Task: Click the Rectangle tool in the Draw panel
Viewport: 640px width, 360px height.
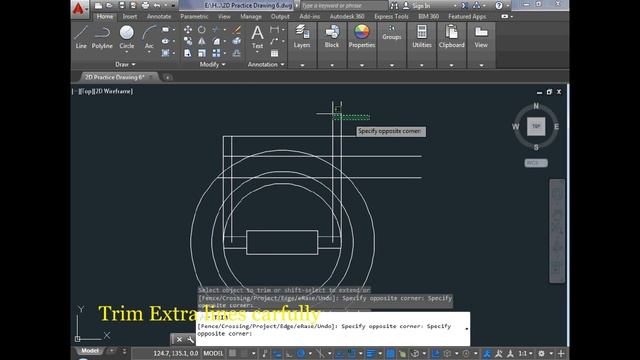Action: coord(165,30)
